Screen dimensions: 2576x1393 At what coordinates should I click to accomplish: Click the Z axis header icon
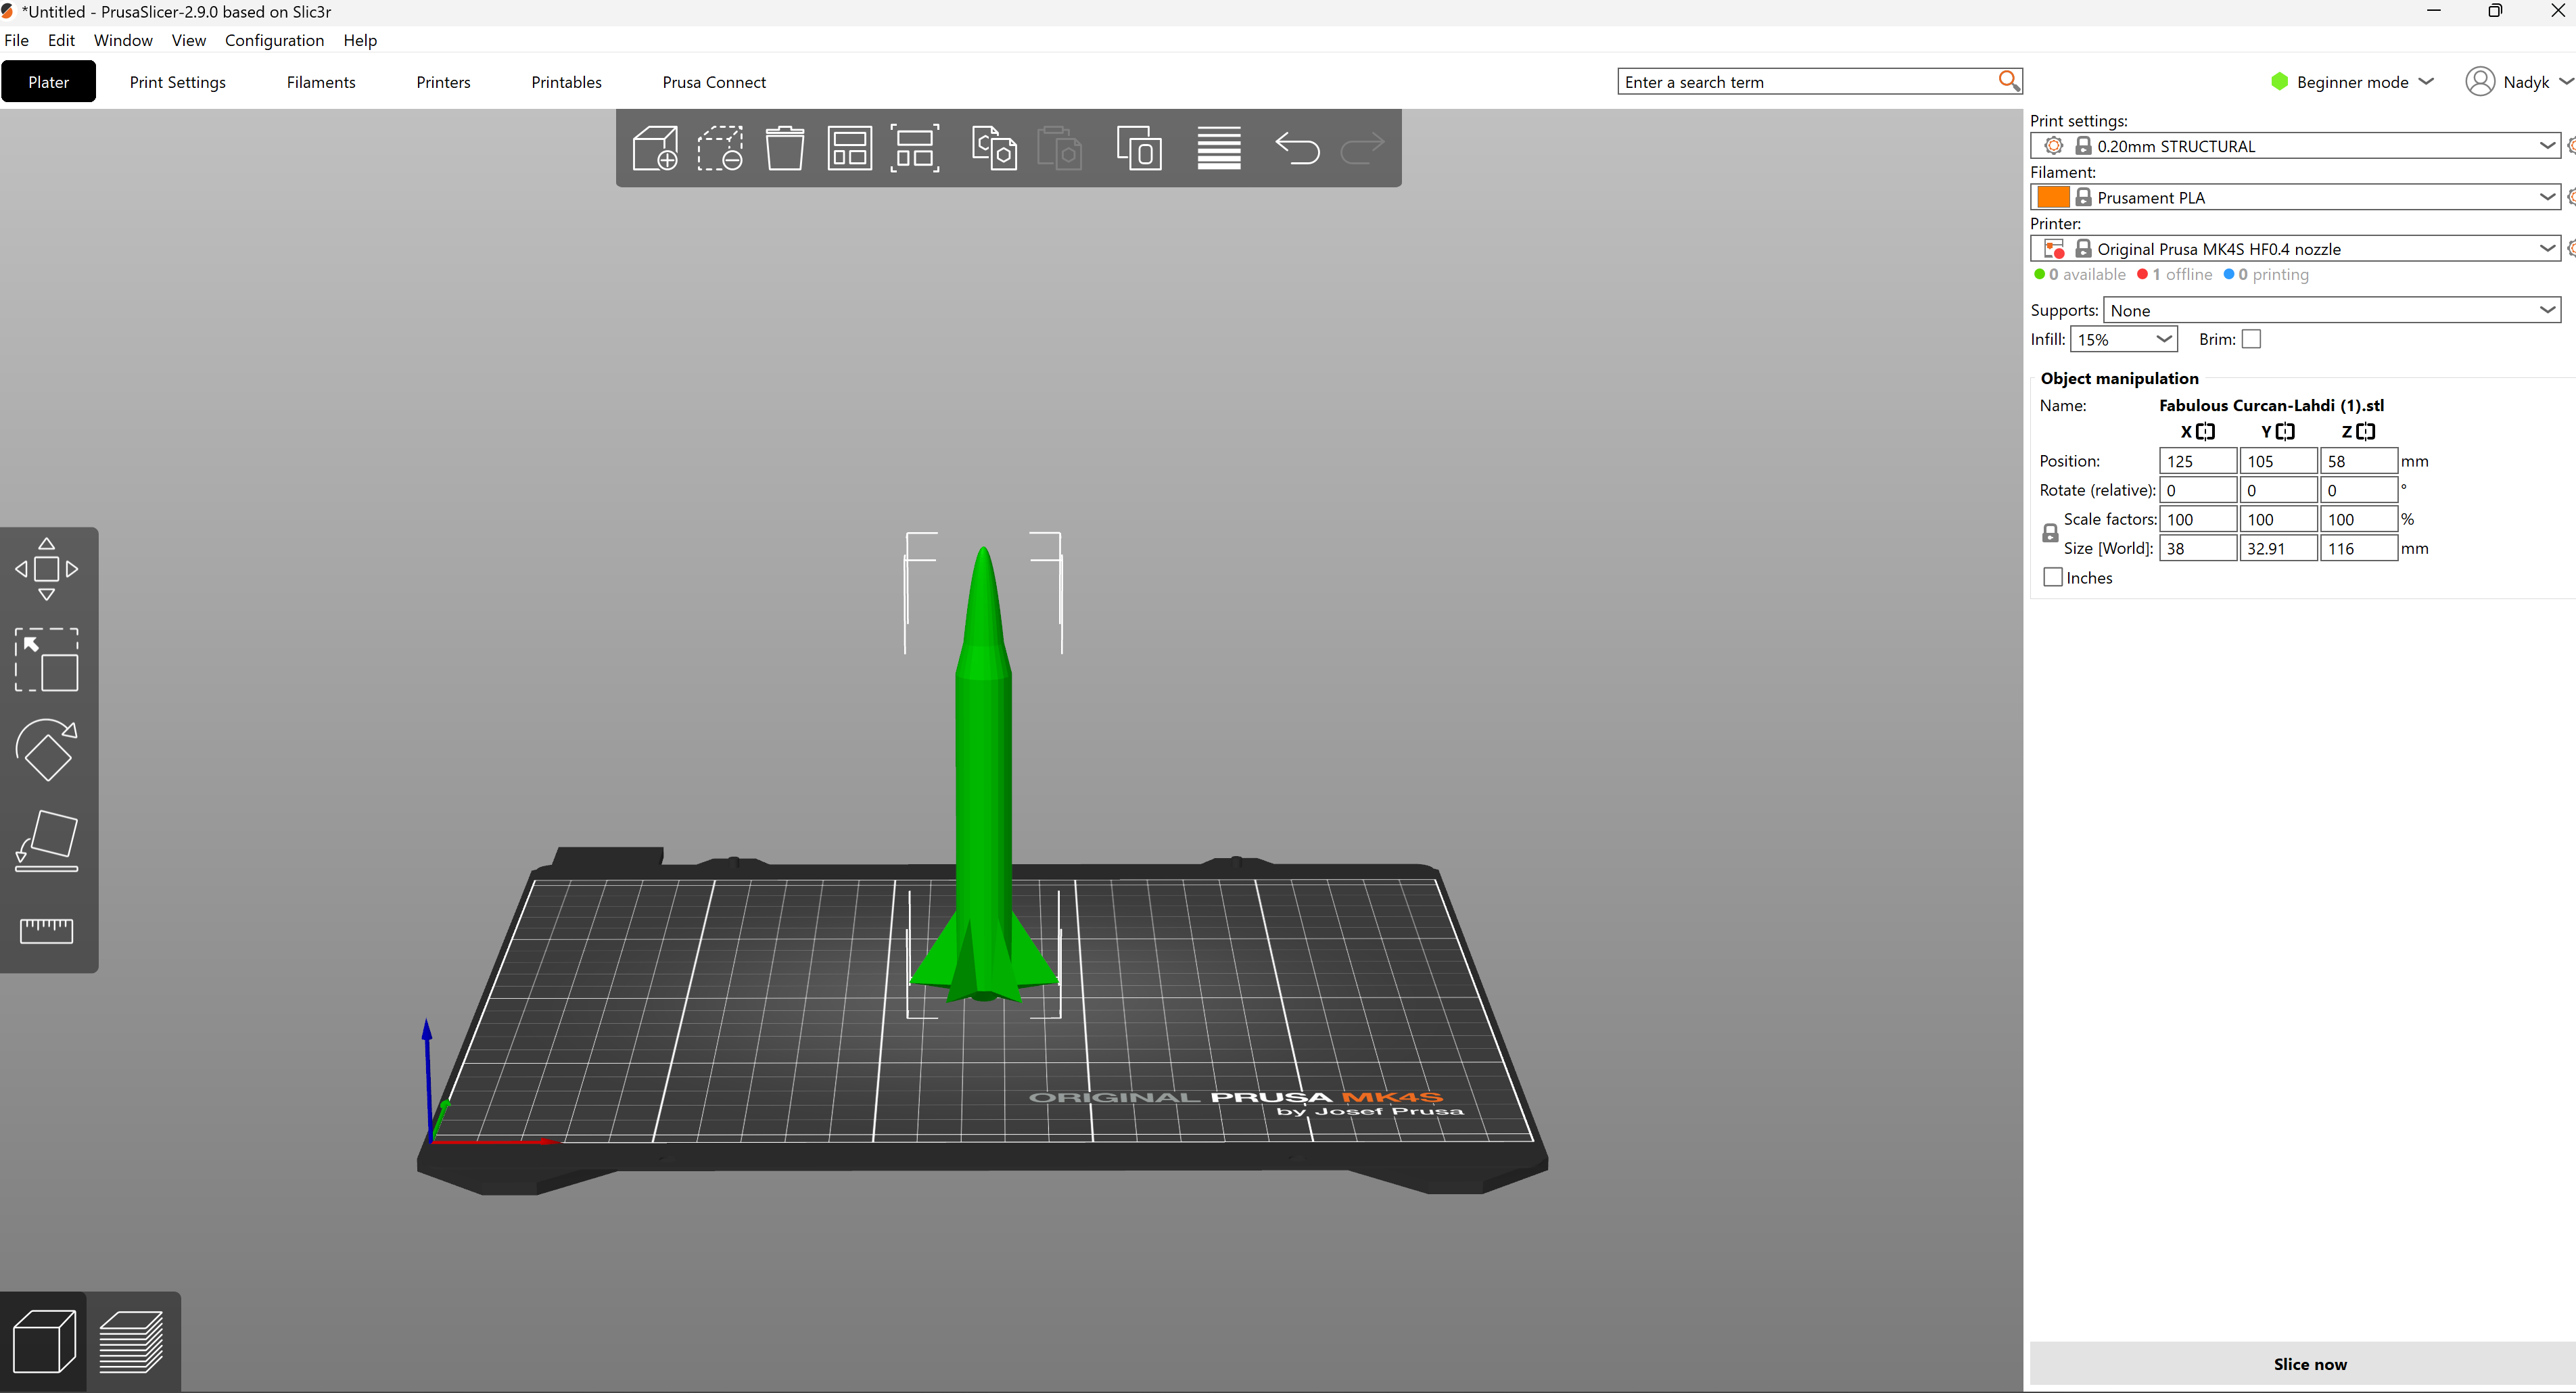(x=2365, y=432)
